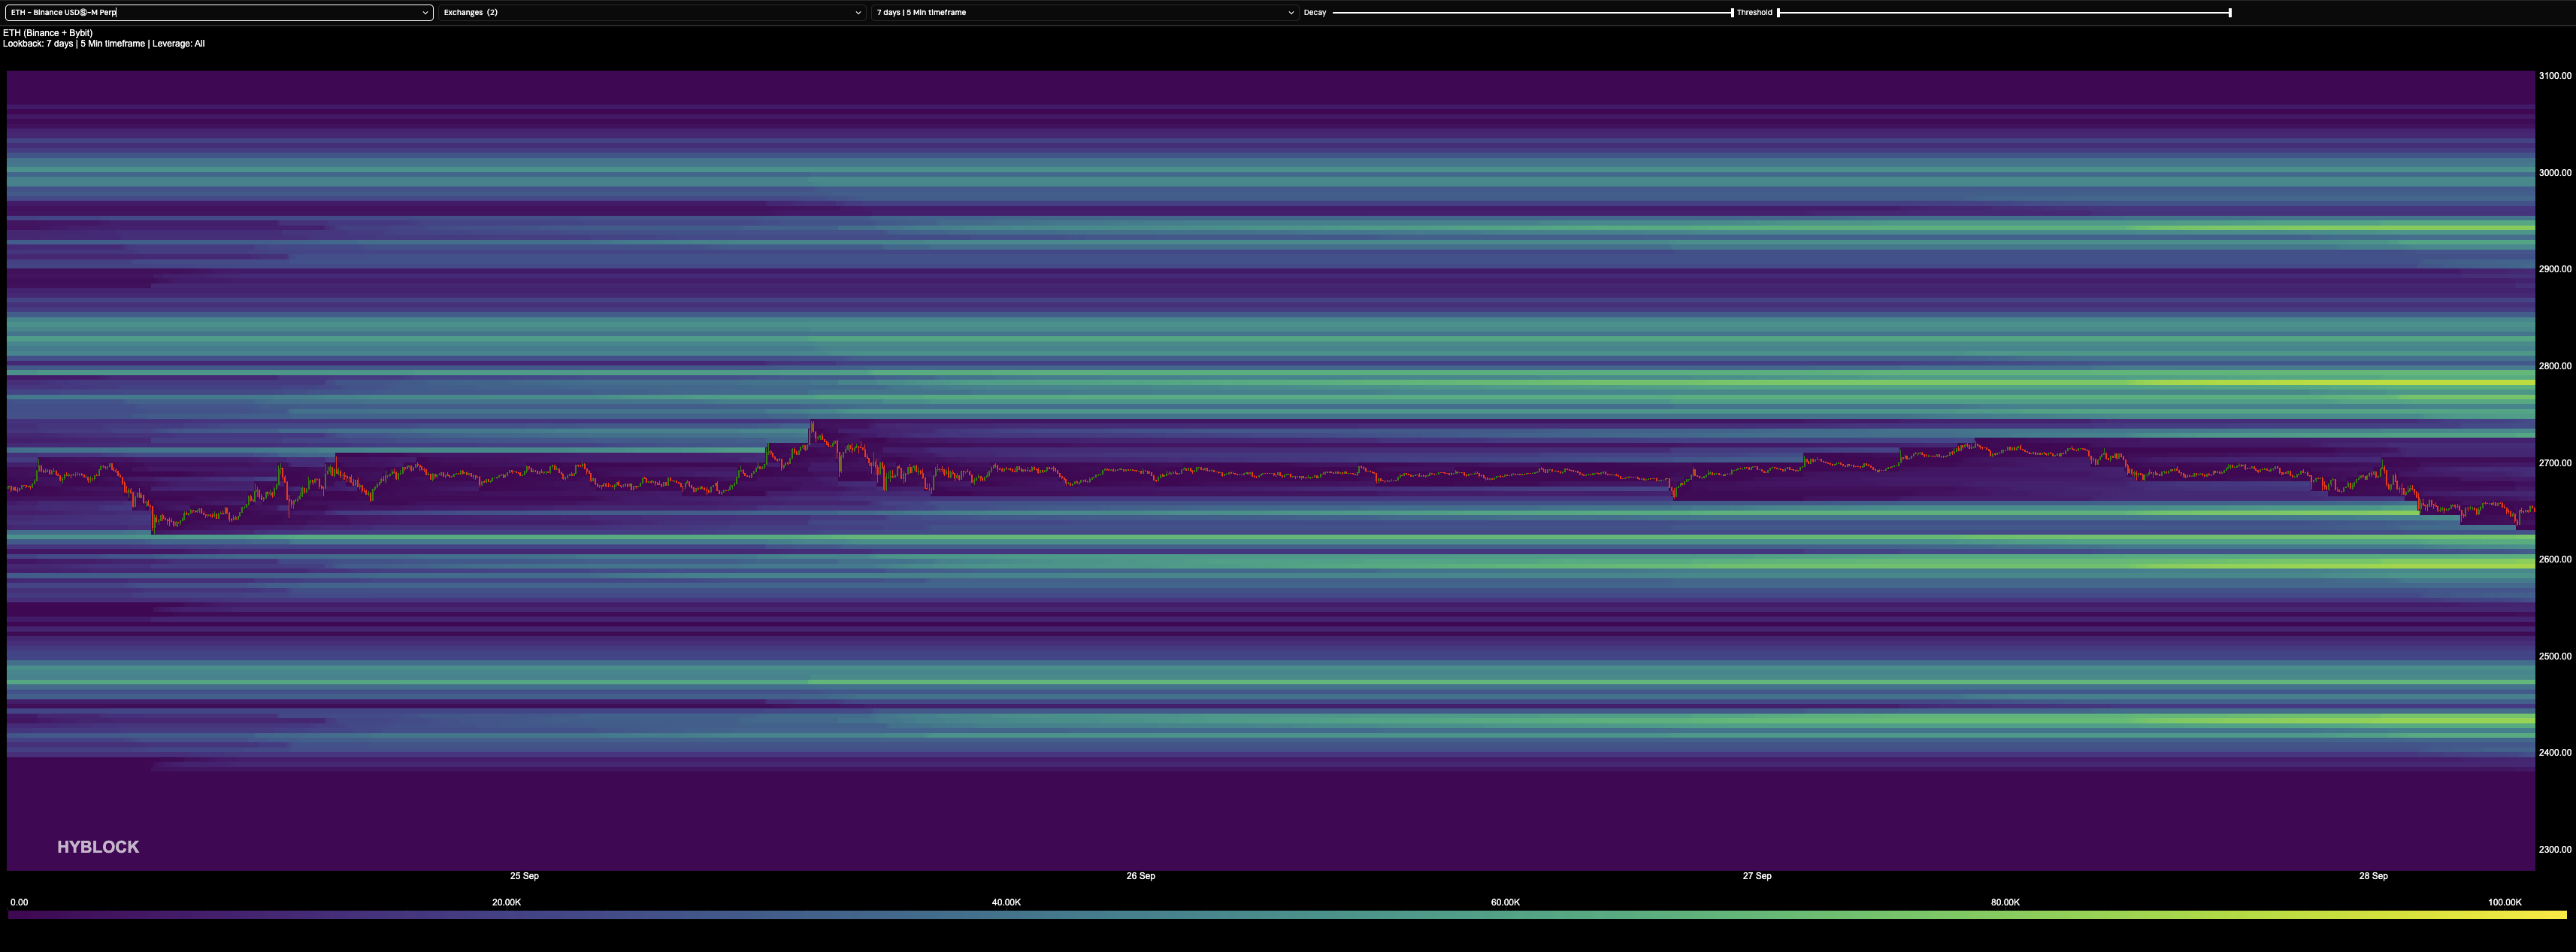The width and height of the screenshot is (2576, 952).
Task: Click the 20.00K color scale label
Action: point(506,902)
